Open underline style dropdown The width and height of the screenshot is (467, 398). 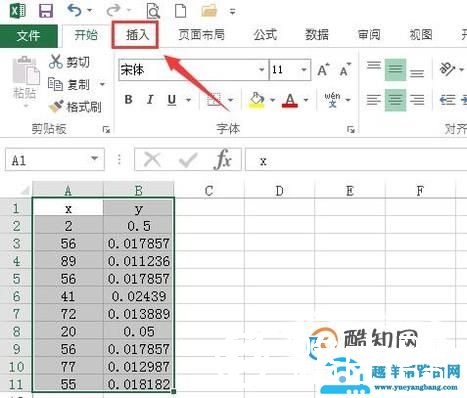(188, 100)
